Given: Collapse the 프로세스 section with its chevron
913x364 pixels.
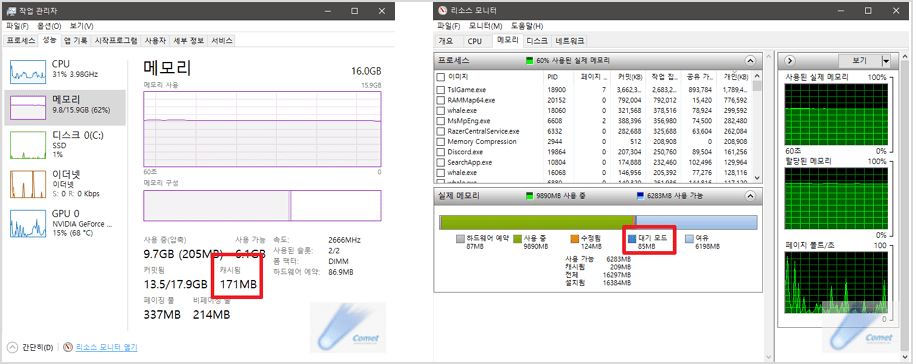Looking at the screenshot, I should coord(750,61).
